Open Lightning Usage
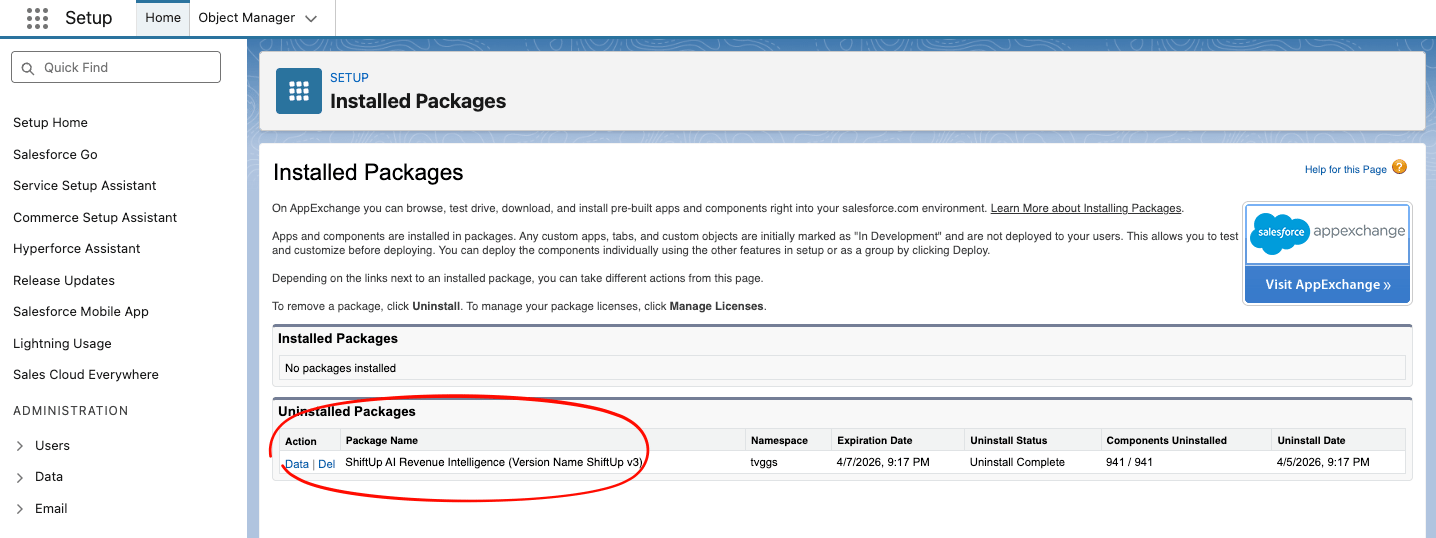 (x=62, y=344)
